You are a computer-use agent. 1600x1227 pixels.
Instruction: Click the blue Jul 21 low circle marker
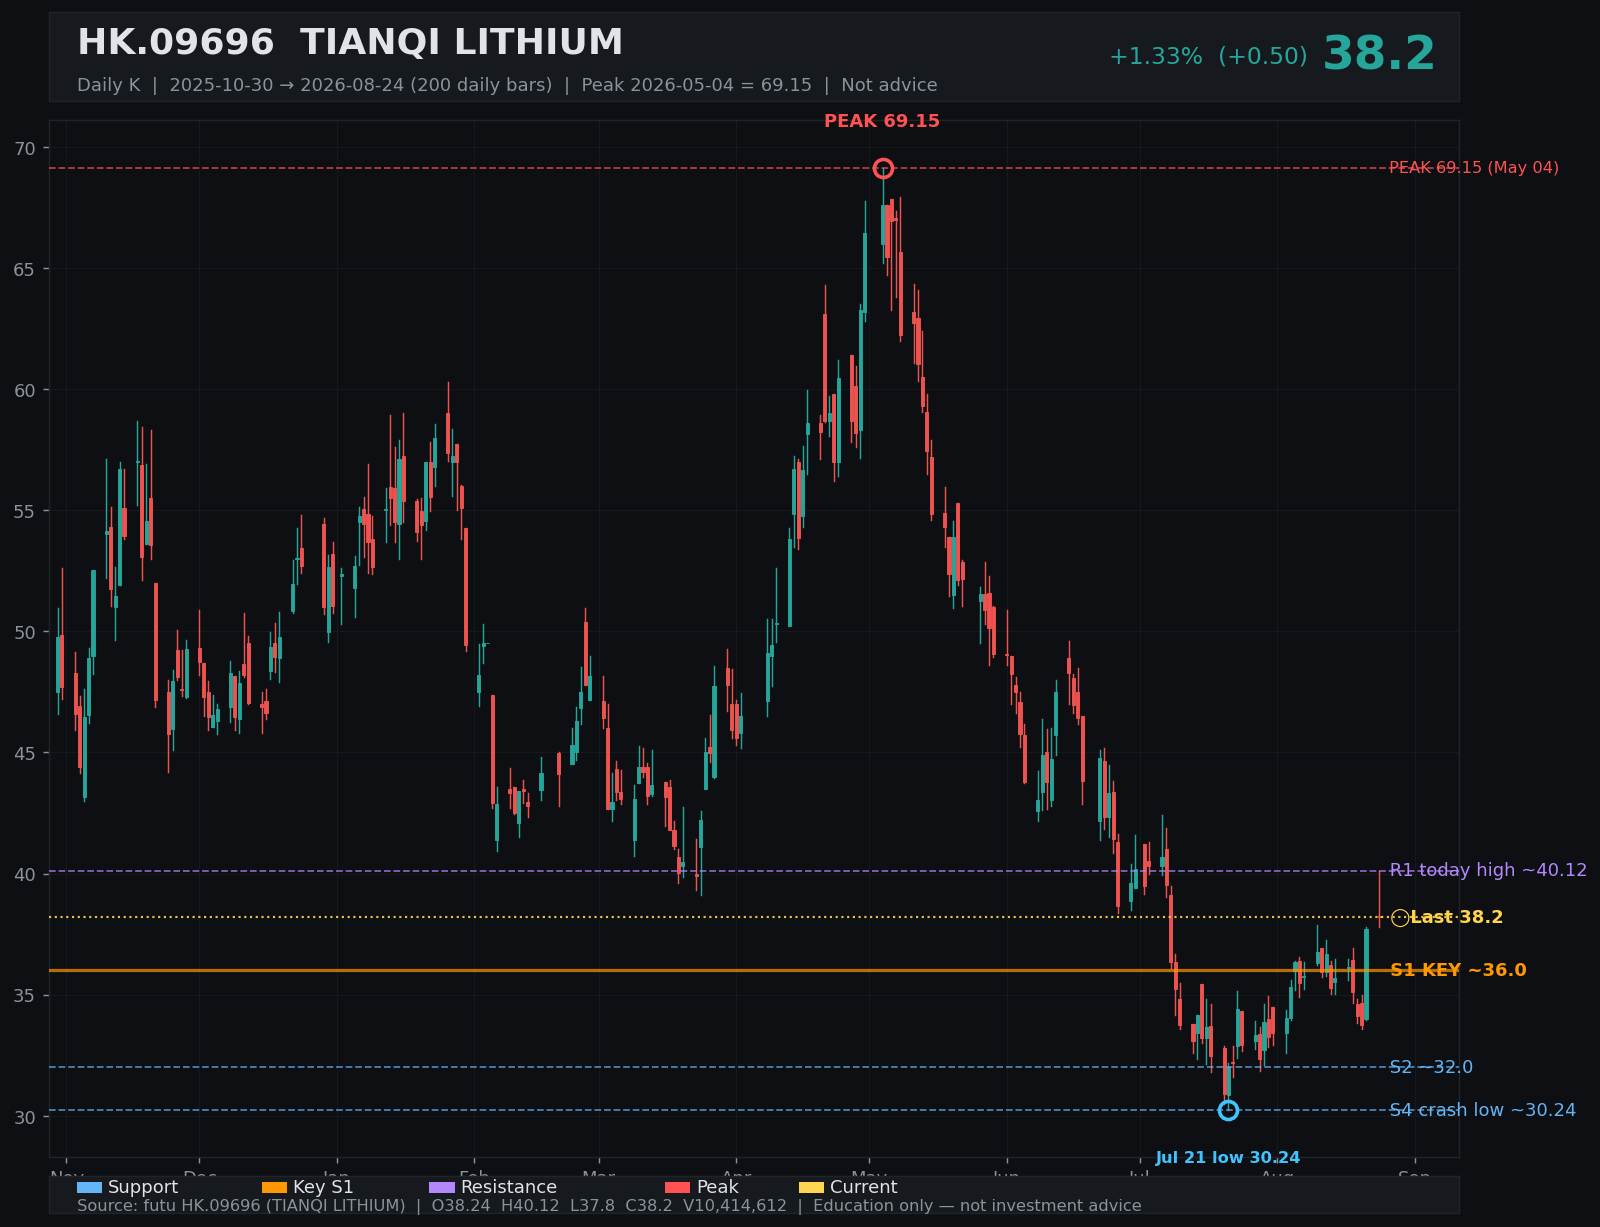coord(1228,1110)
